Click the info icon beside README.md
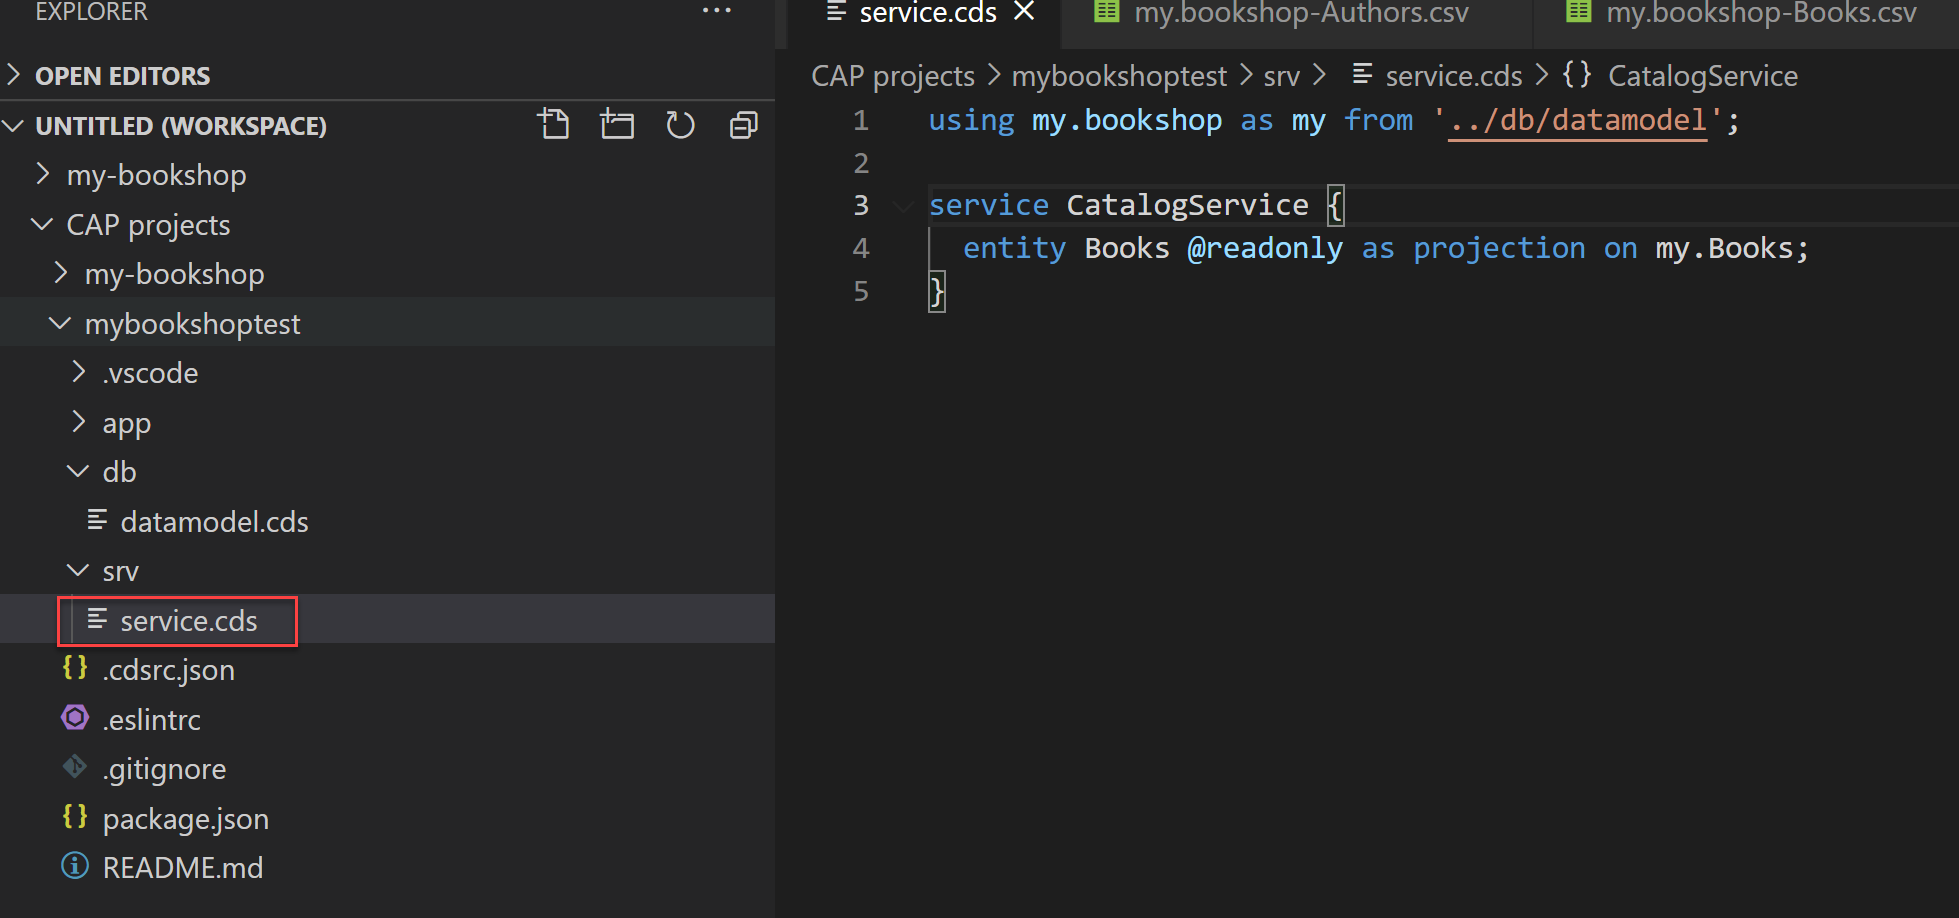 tap(74, 866)
